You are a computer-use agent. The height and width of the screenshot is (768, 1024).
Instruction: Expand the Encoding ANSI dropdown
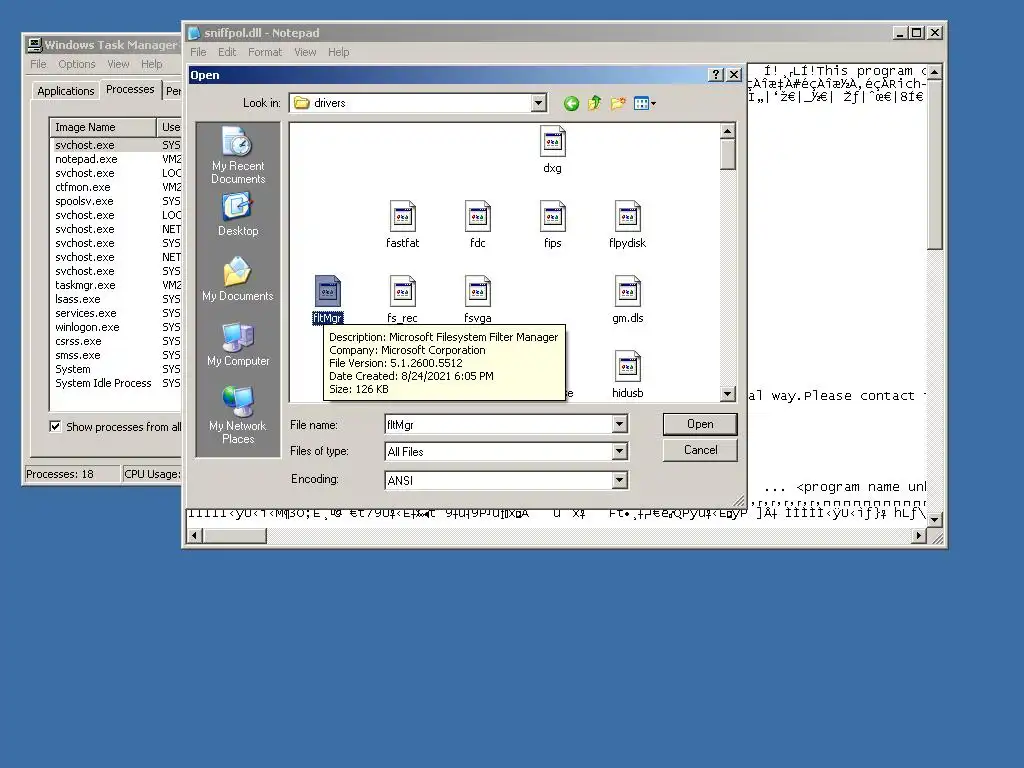pyautogui.click(x=619, y=481)
